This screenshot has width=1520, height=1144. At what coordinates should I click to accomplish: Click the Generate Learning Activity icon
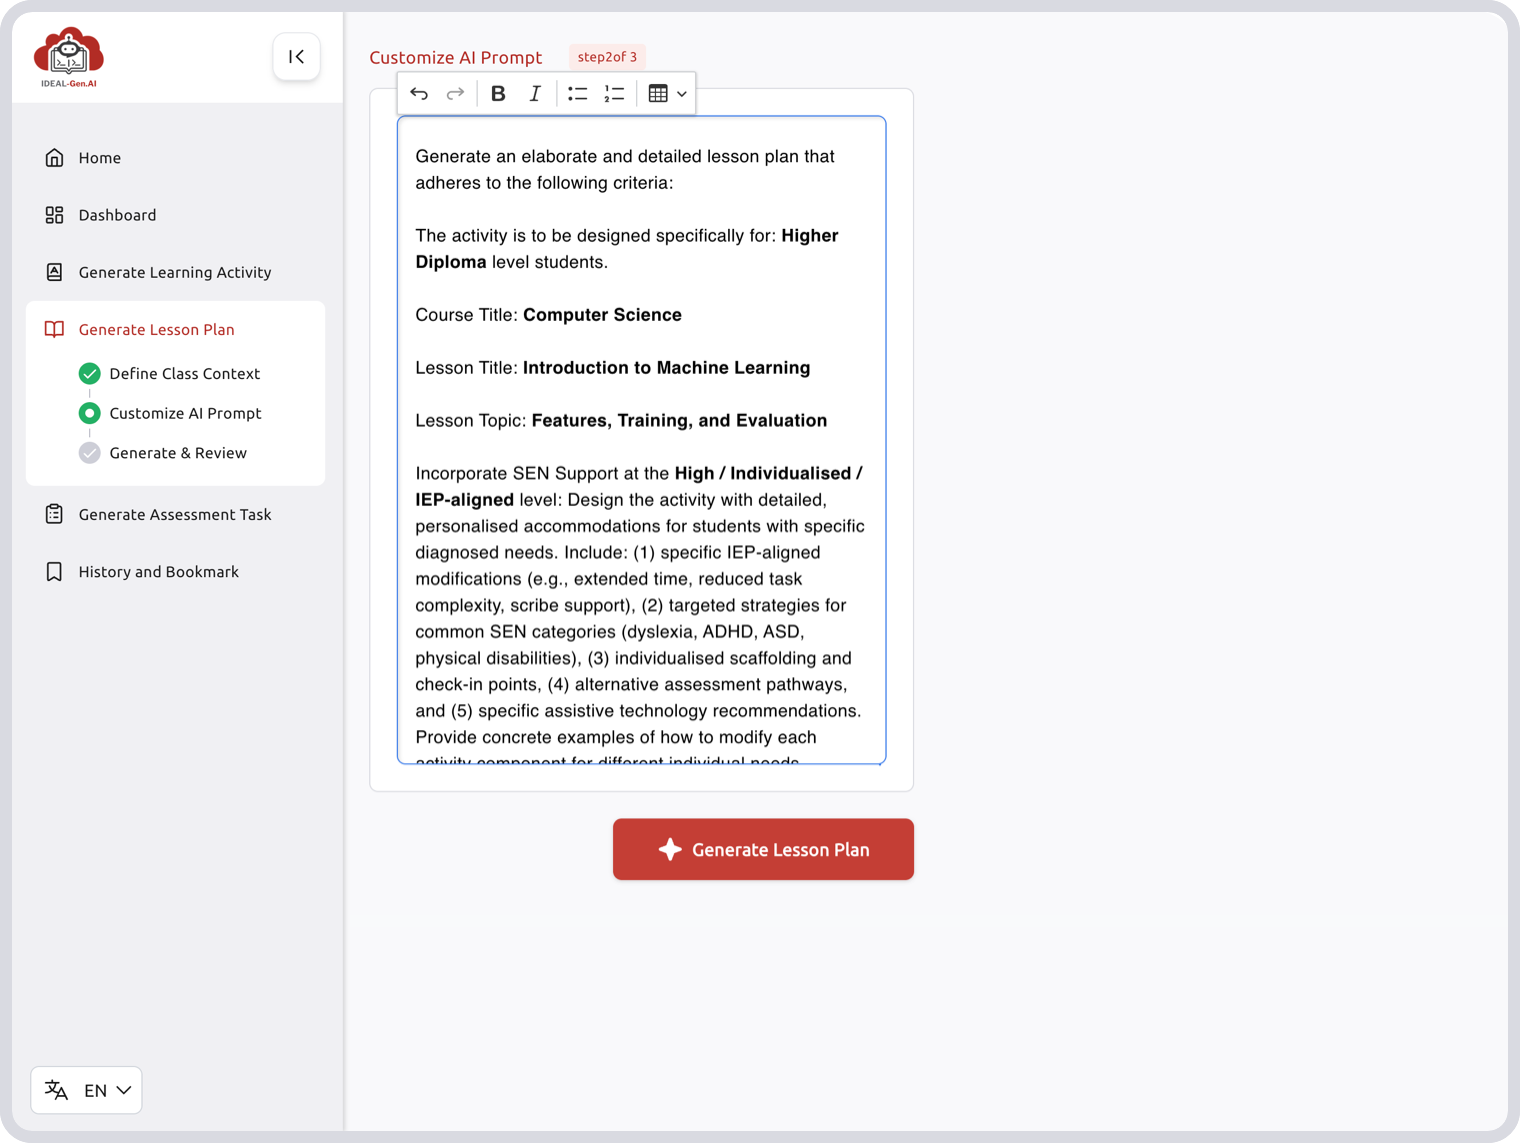pos(54,272)
